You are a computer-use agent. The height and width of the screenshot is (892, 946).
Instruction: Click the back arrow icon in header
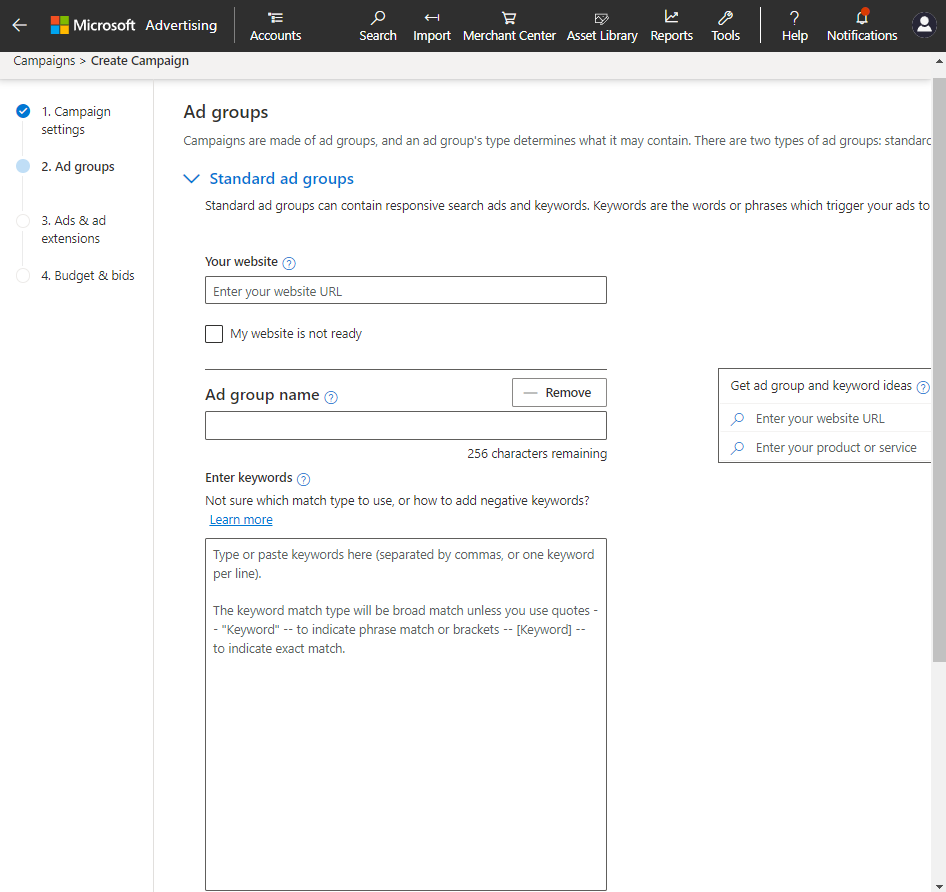pyautogui.click(x=20, y=25)
